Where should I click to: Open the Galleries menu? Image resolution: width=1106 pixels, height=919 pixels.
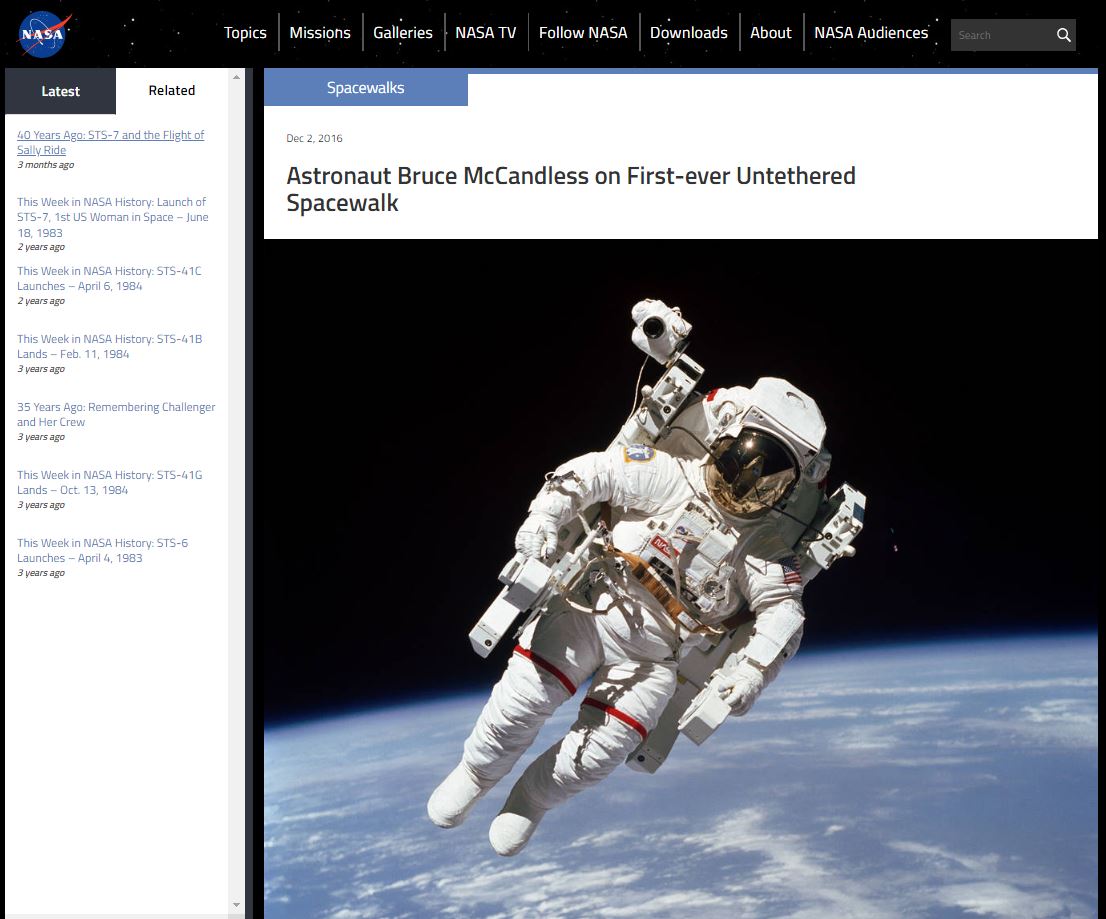coord(403,33)
